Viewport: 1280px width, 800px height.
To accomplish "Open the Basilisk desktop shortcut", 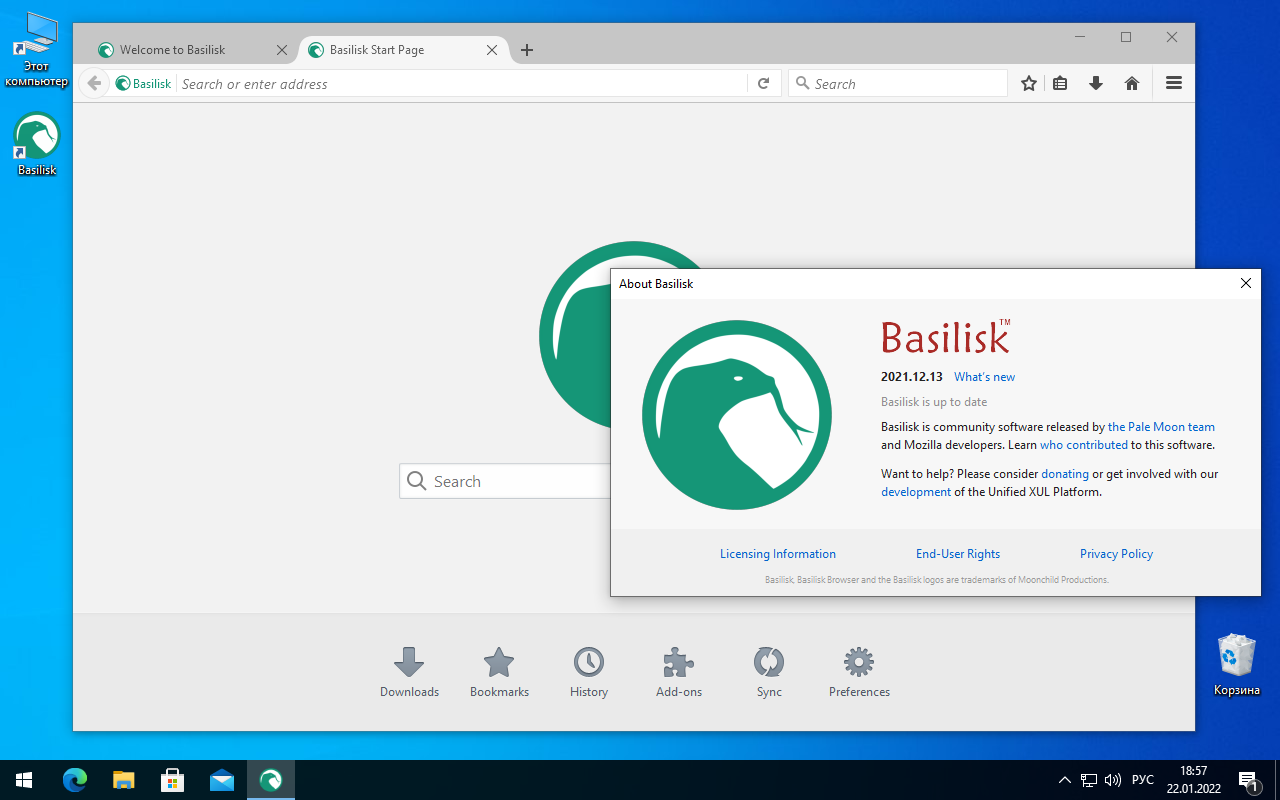I will [37, 145].
